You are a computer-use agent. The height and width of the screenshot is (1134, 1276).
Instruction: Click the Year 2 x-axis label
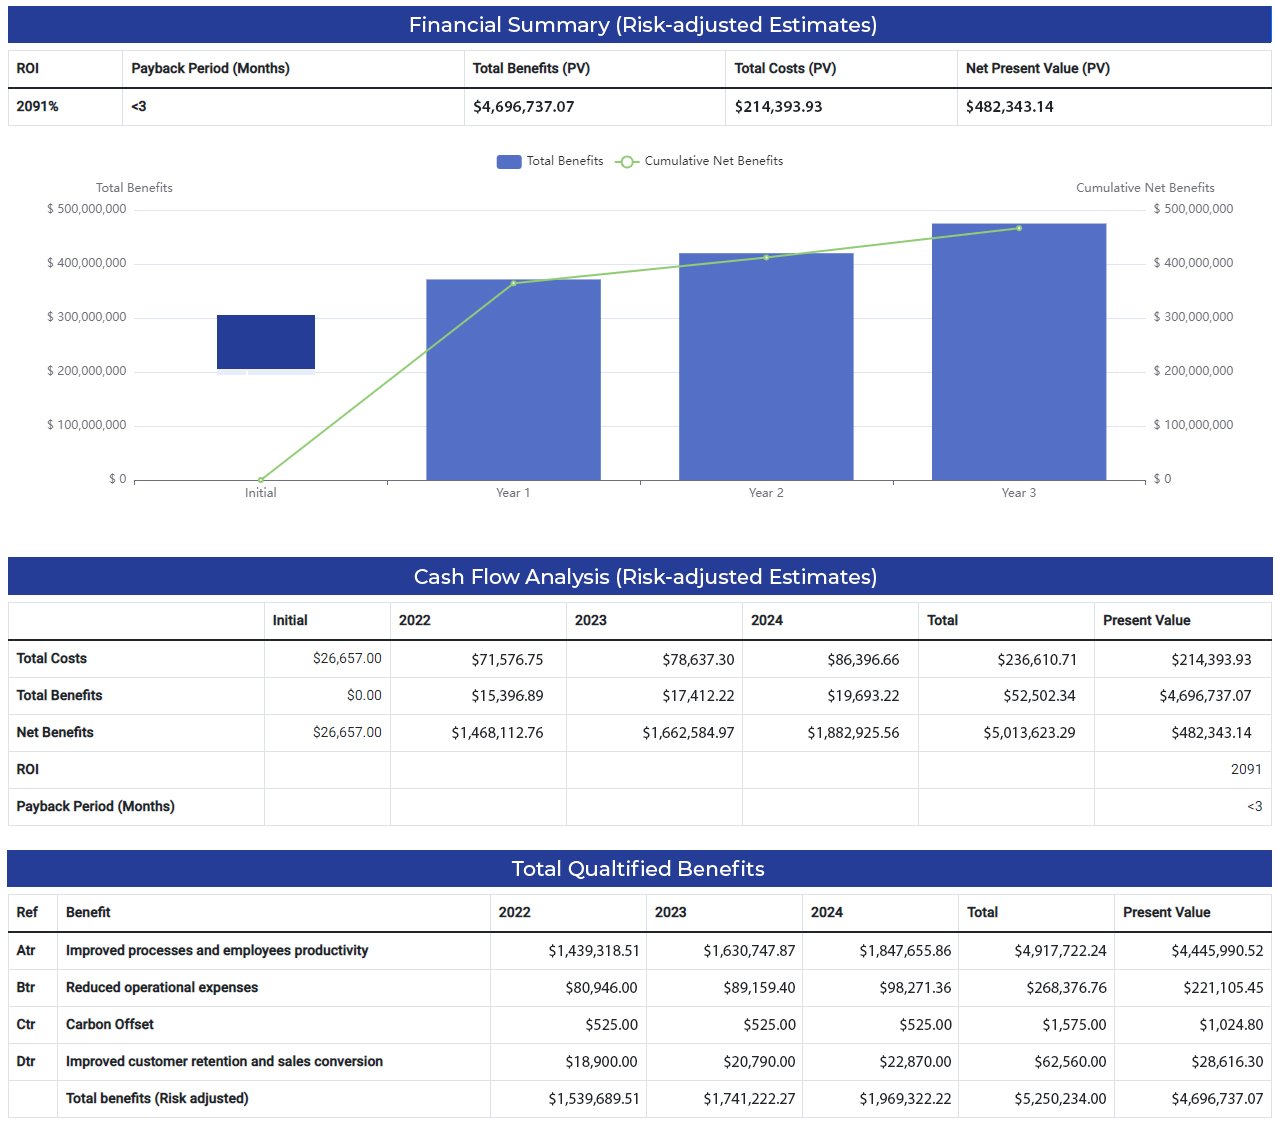(767, 493)
